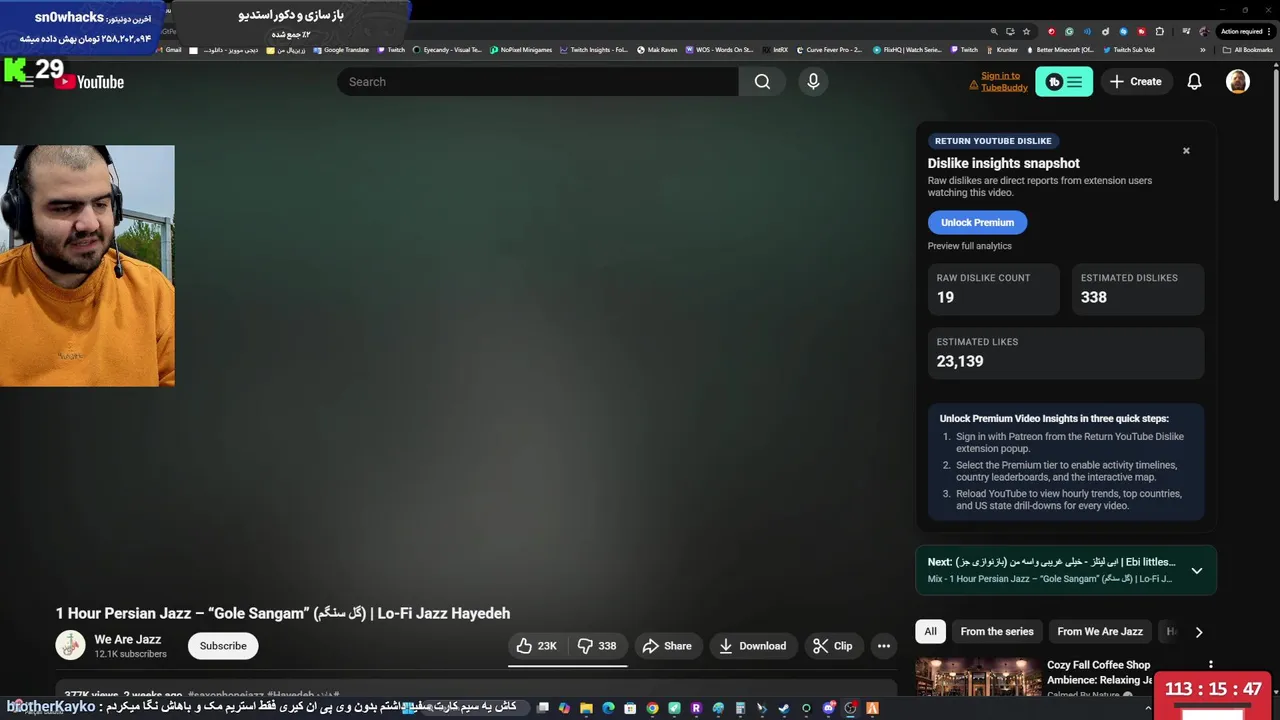Select the From the series chip
1280x720 pixels.
coord(997,632)
